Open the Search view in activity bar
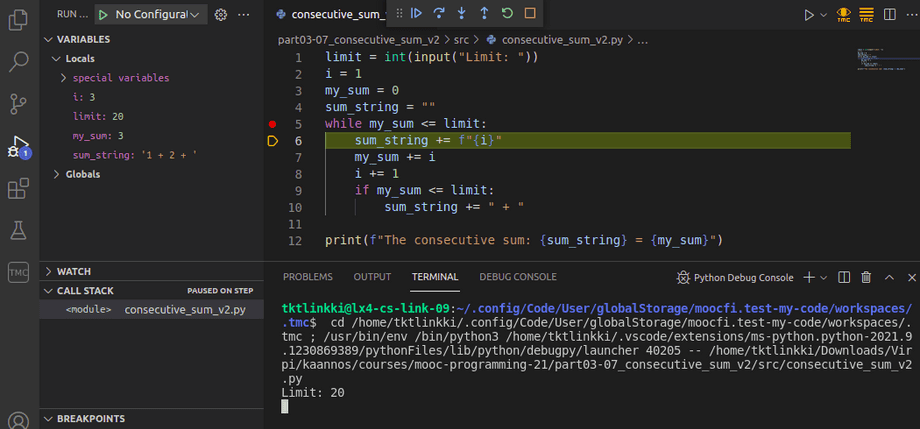920x429 pixels. point(18,61)
